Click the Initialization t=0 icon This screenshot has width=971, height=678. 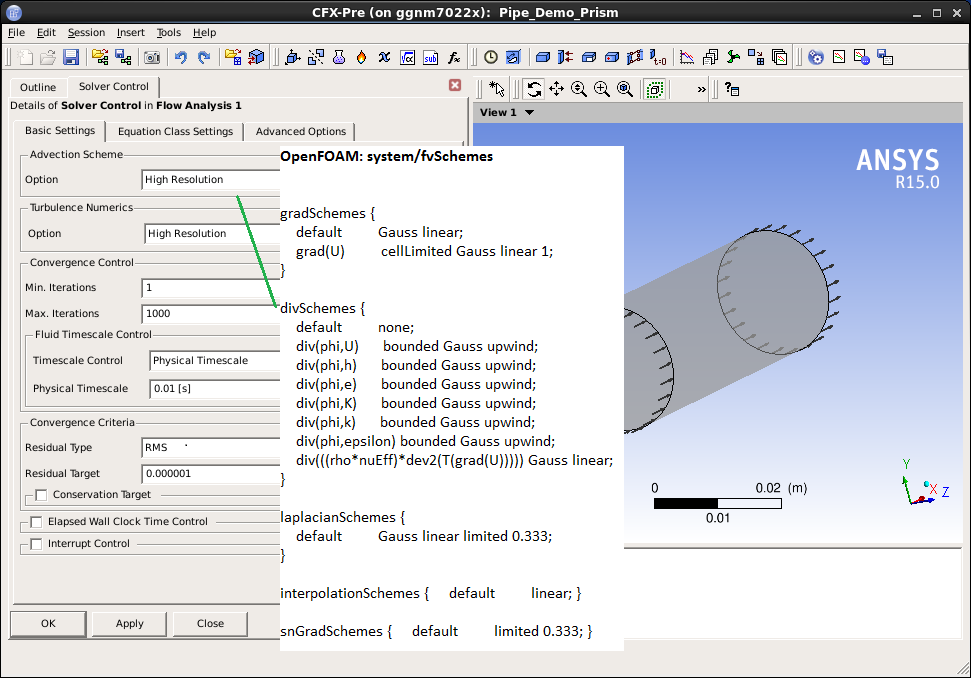[x=658, y=58]
